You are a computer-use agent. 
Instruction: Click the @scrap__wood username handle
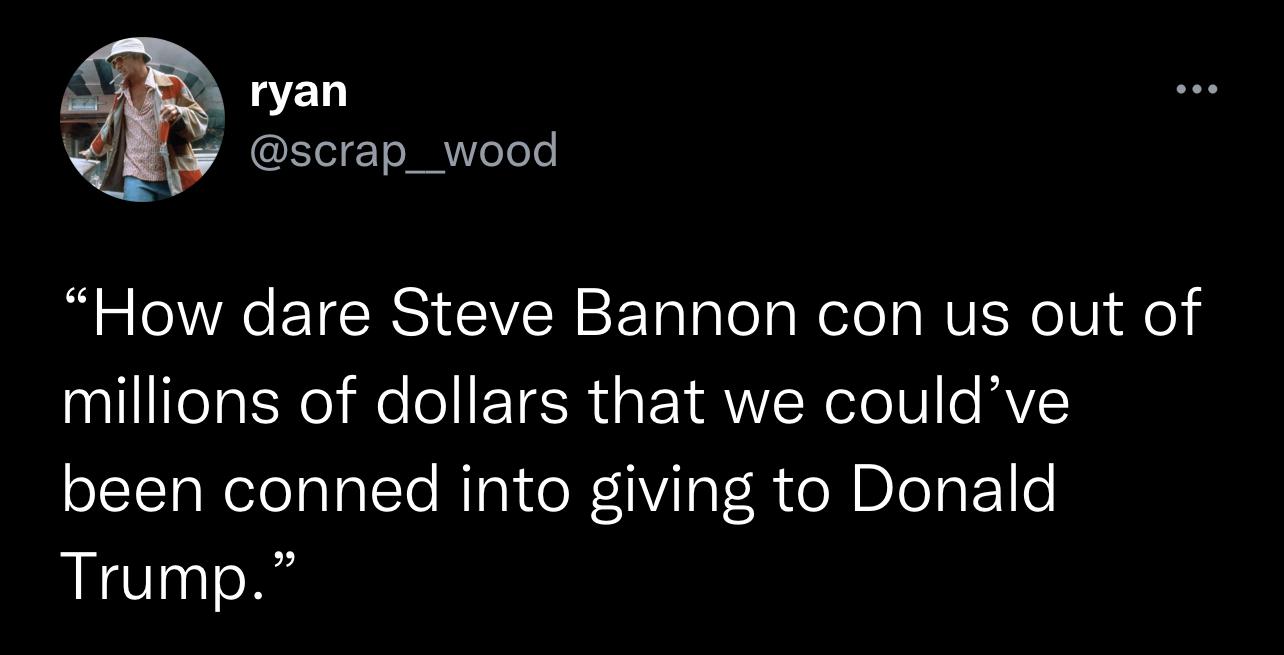(403, 150)
